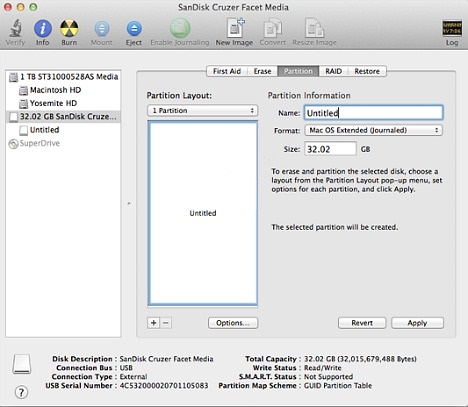Click the partition Name field
The height and width of the screenshot is (407, 468).
374,113
